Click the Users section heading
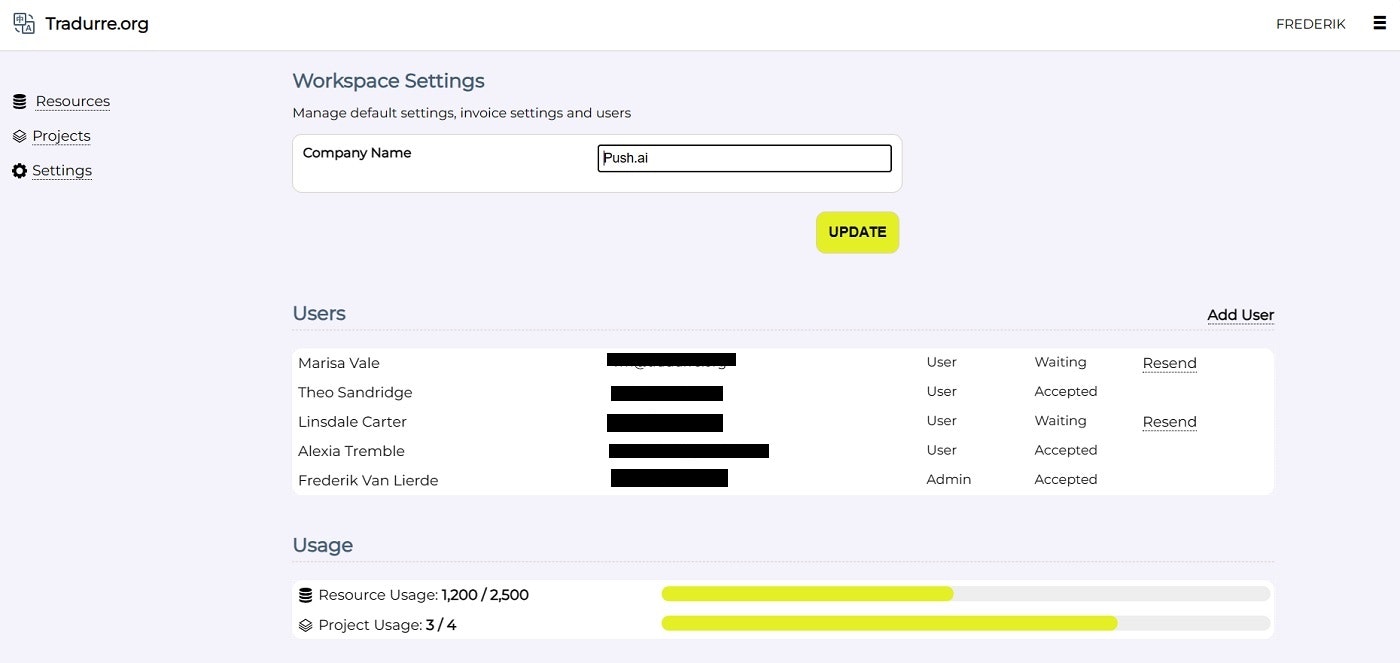The width and height of the screenshot is (1400, 663). pyautogui.click(x=319, y=313)
